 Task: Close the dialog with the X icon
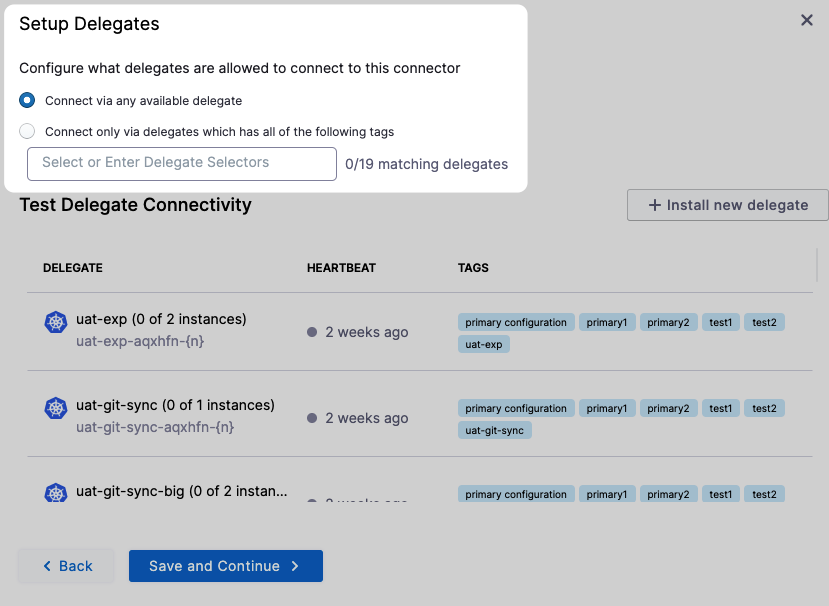coord(806,20)
